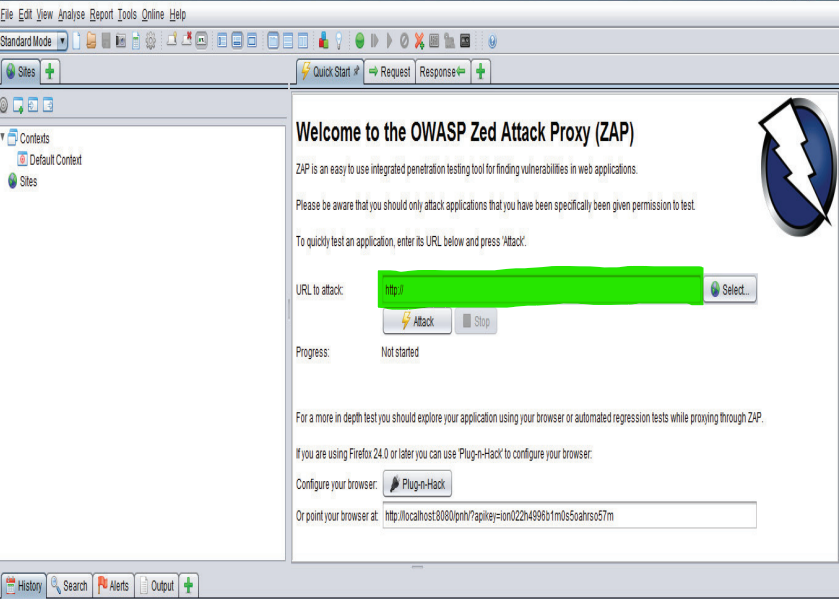The height and width of the screenshot is (599, 839).
Task: Switch to the Alerts bottom tab
Action: pyautogui.click(x=113, y=586)
